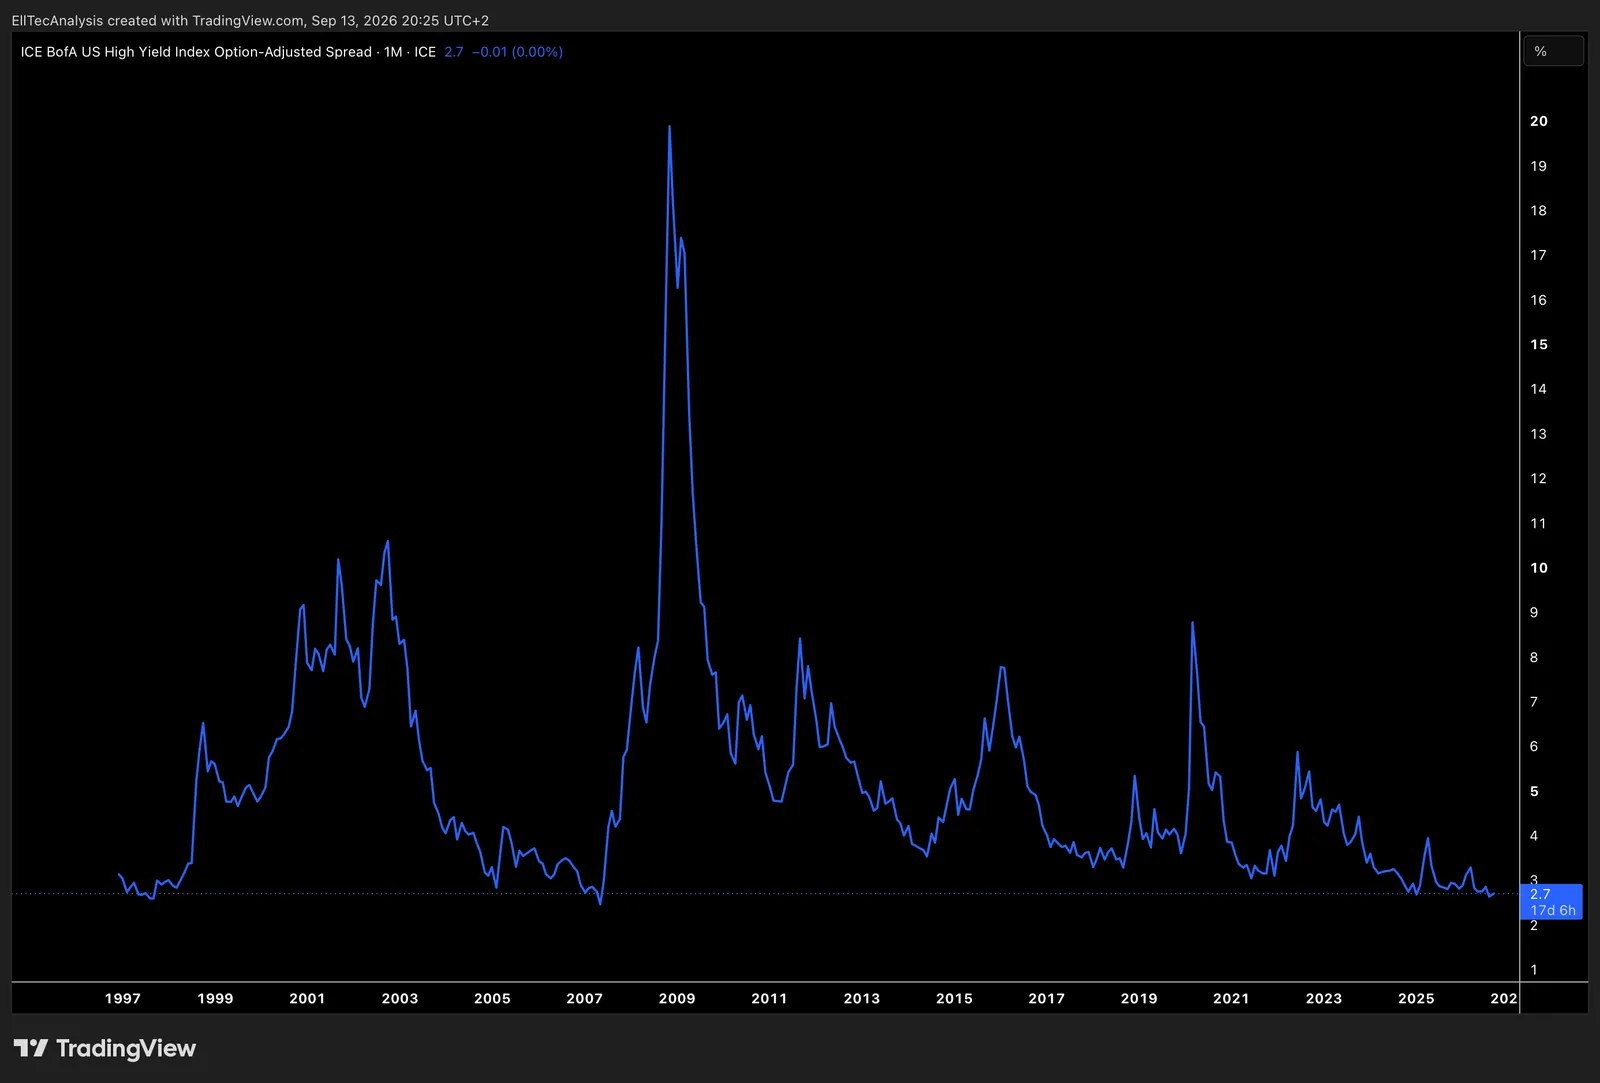This screenshot has height=1083, width=1600.
Task: Click the 20 level on the price axis
Action: tap(1539, 121)
